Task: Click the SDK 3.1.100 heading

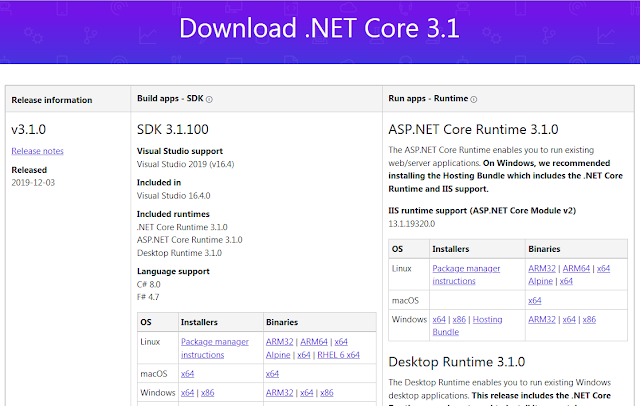Action: pos(173,129)
